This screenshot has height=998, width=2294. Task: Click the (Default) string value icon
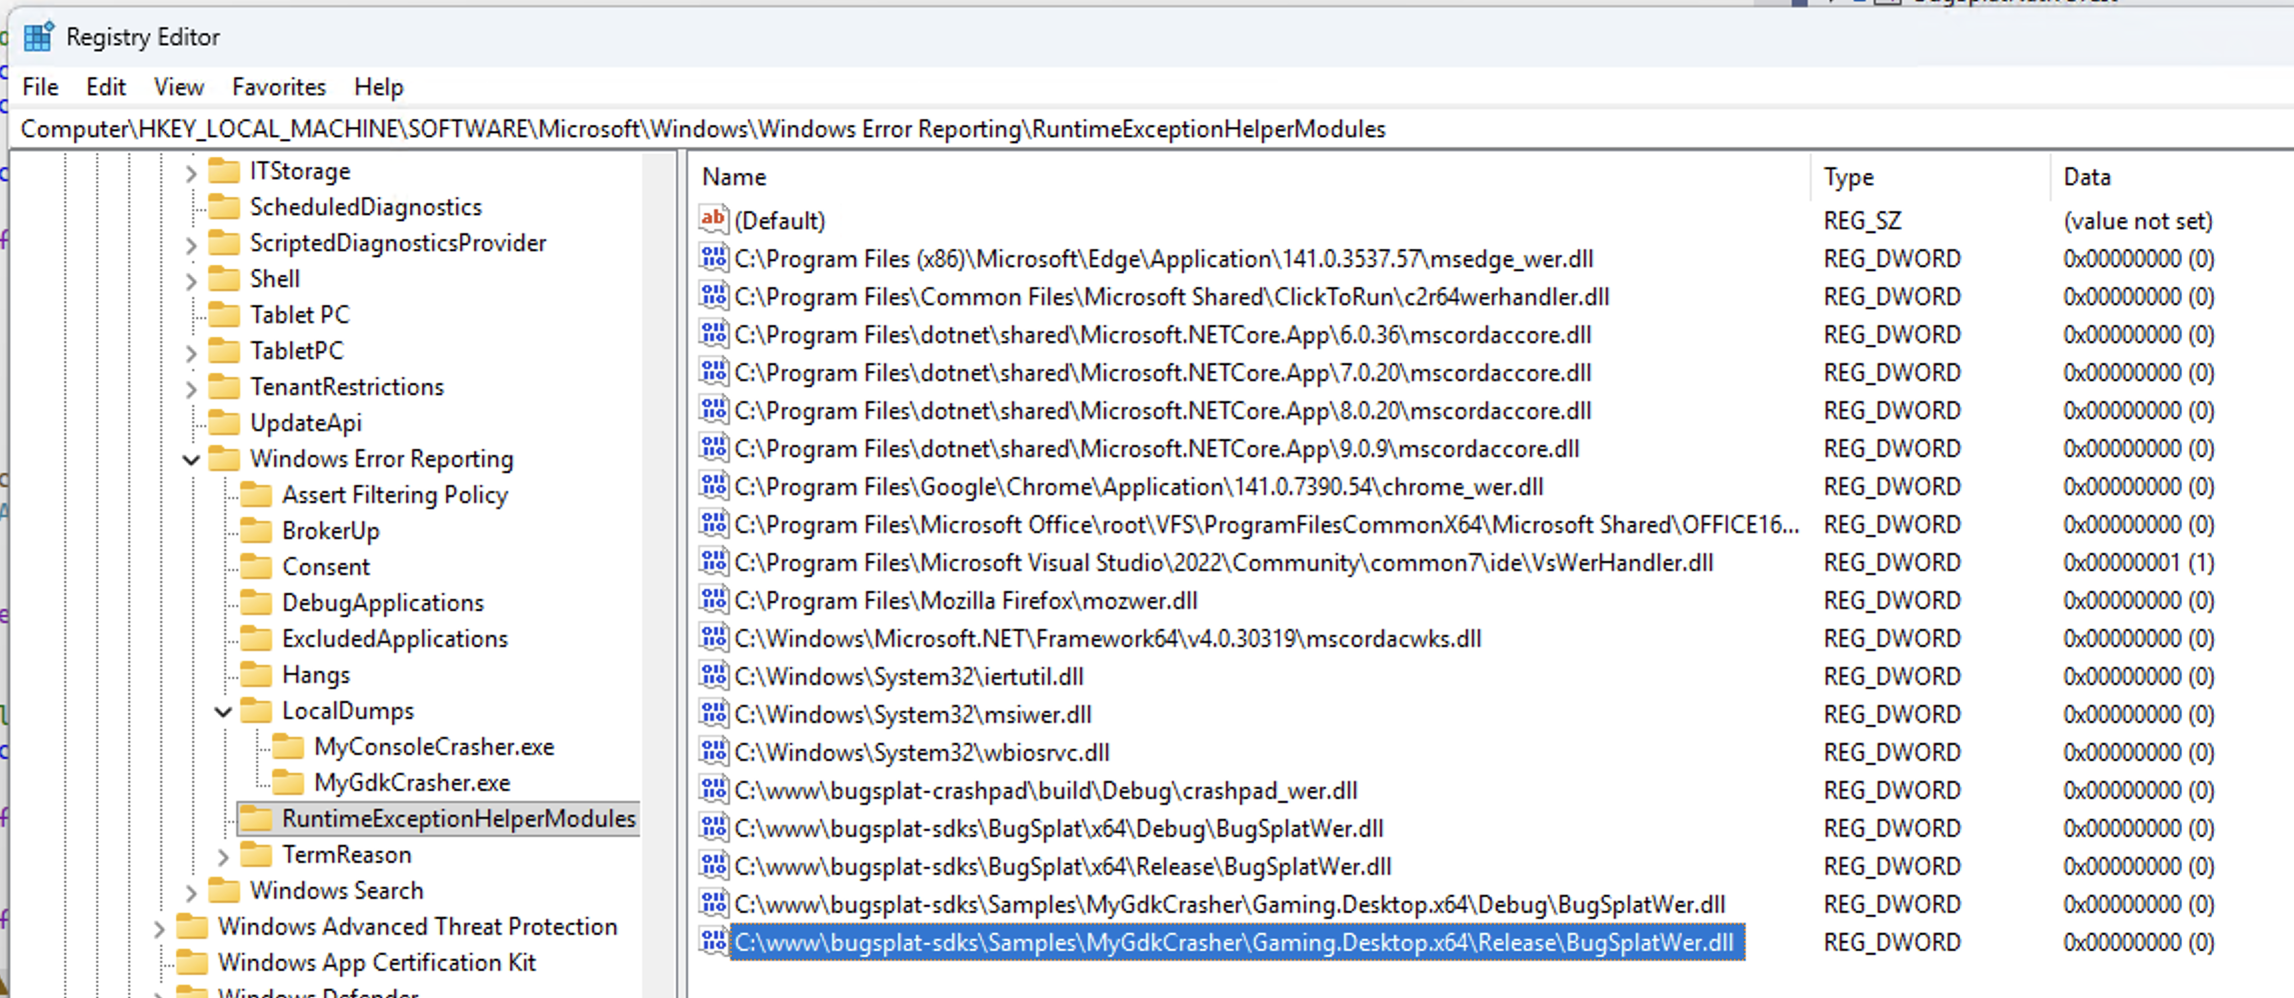tap(713, 219)
